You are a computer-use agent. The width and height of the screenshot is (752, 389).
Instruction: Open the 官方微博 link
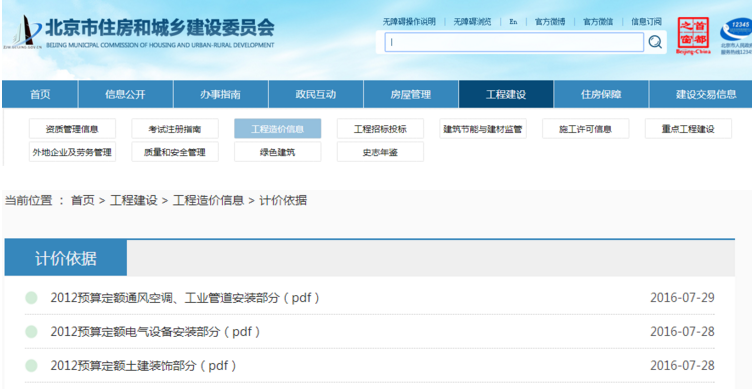pos(550,22)
